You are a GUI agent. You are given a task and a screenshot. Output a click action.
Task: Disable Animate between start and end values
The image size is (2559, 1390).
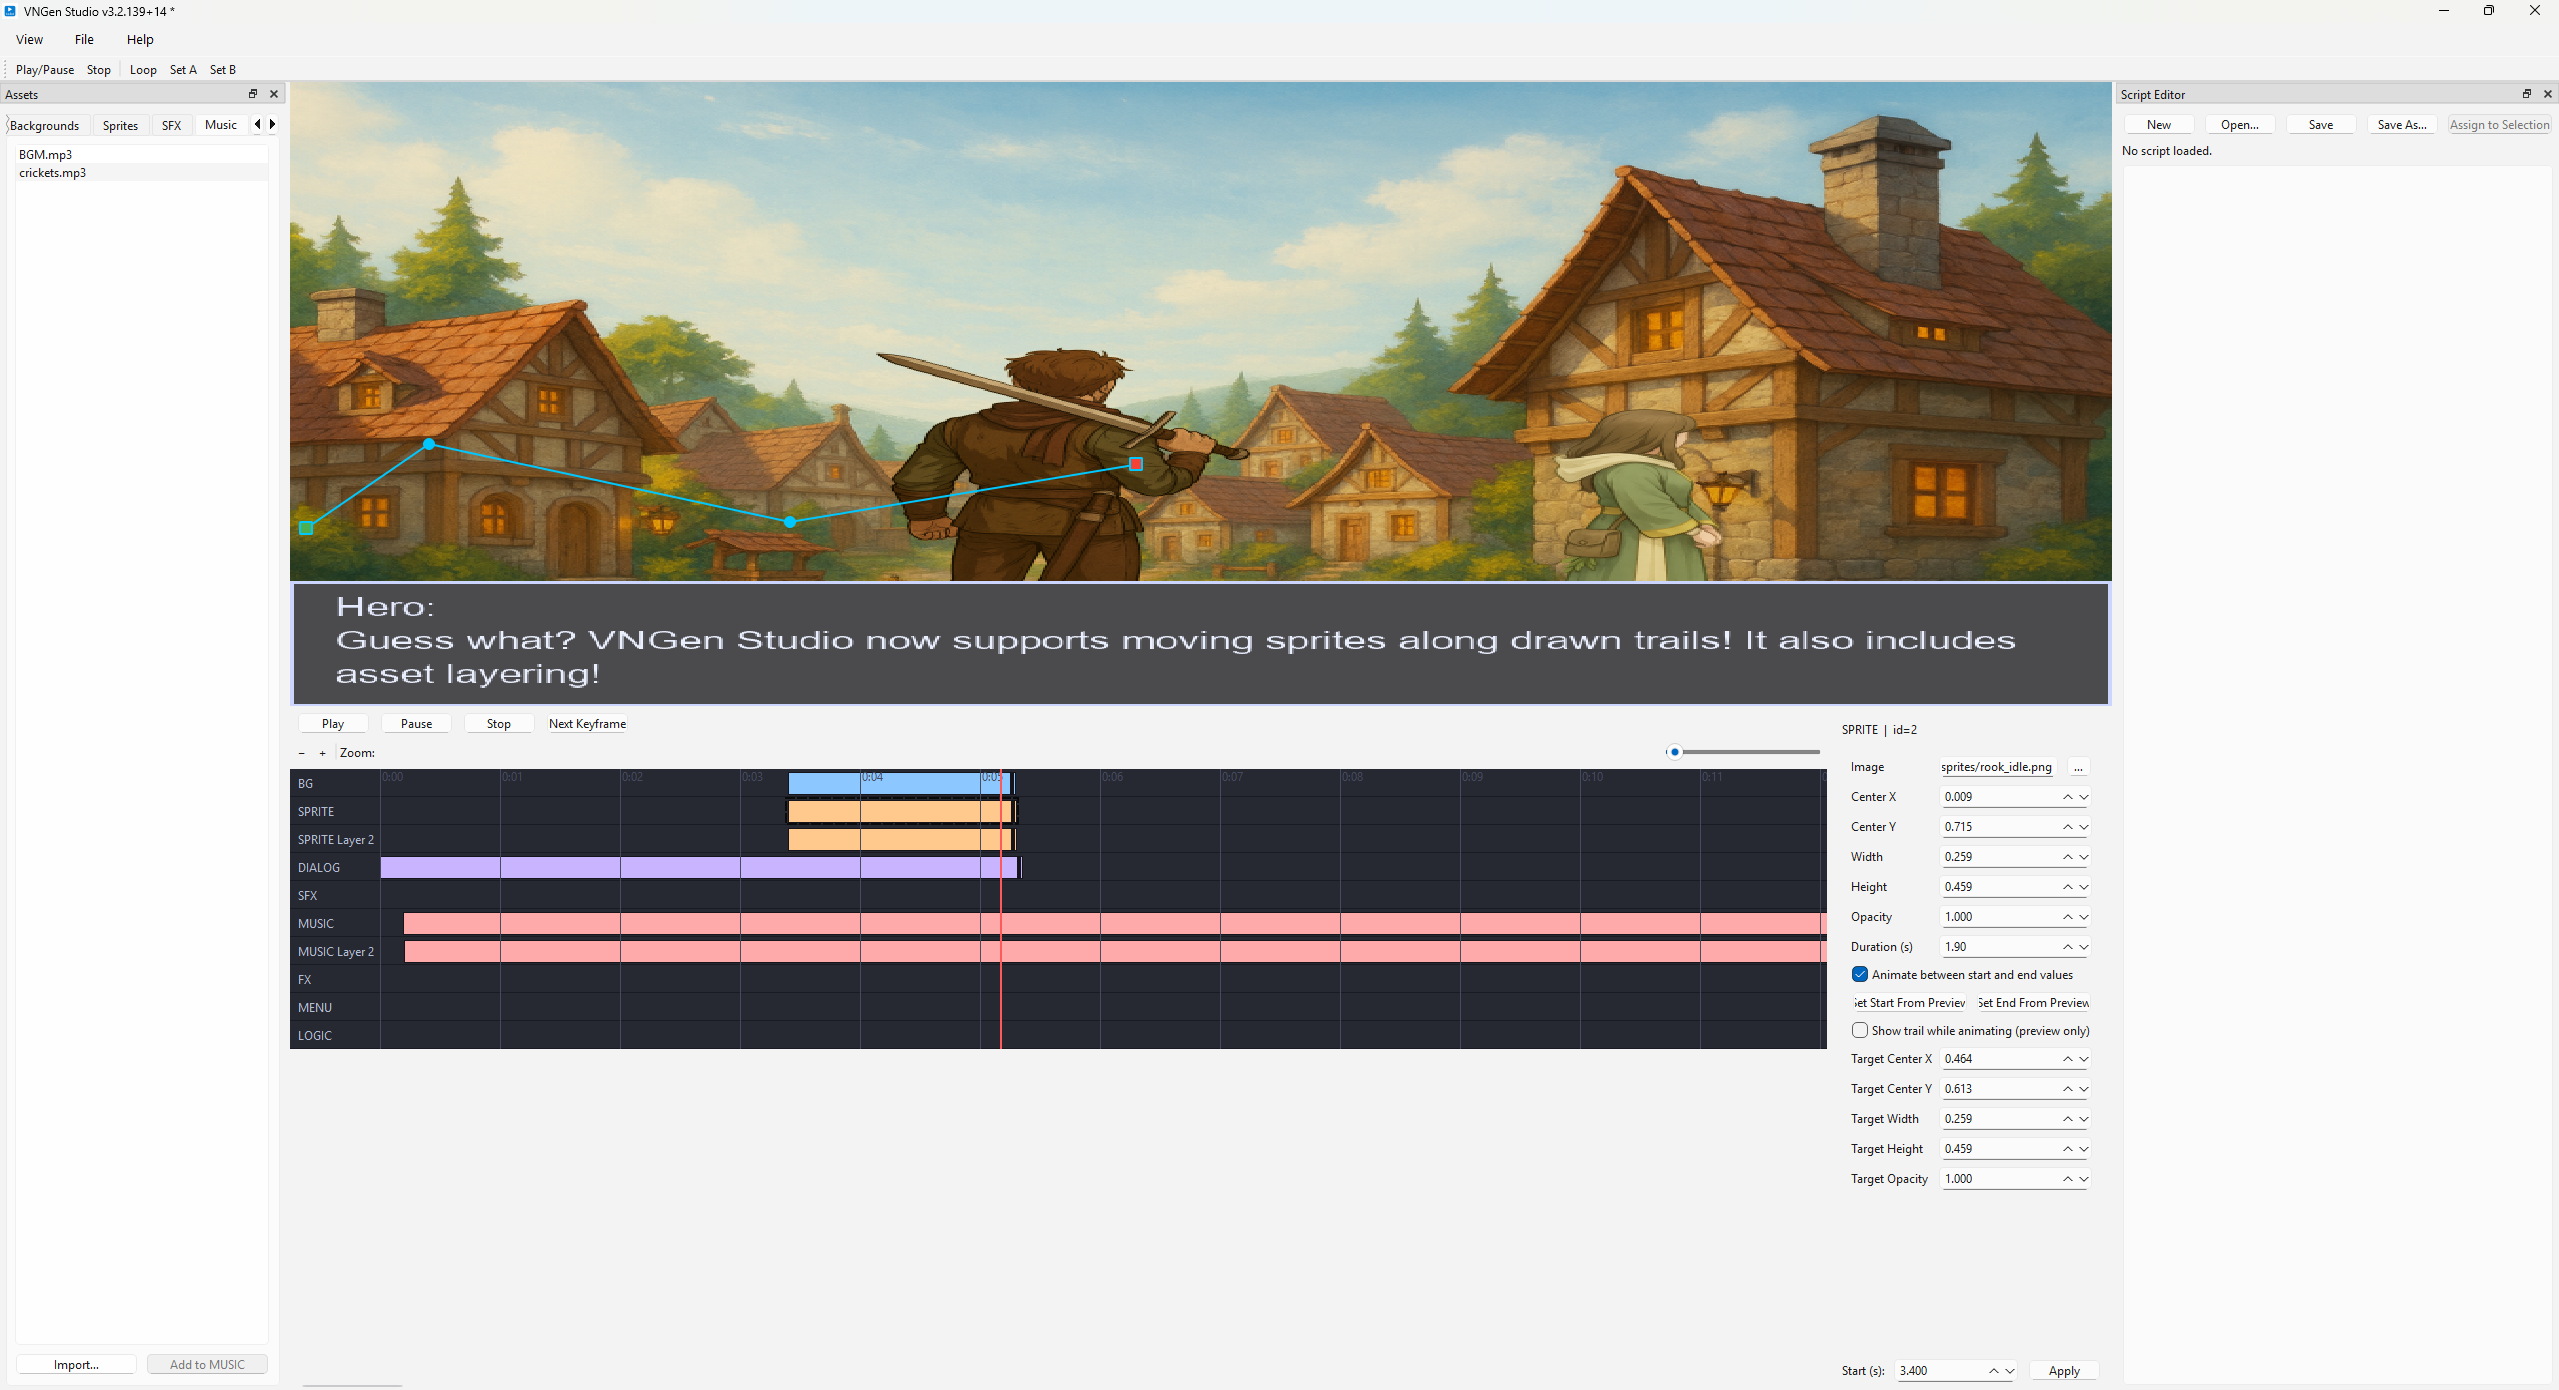[x=1860, y=974]
